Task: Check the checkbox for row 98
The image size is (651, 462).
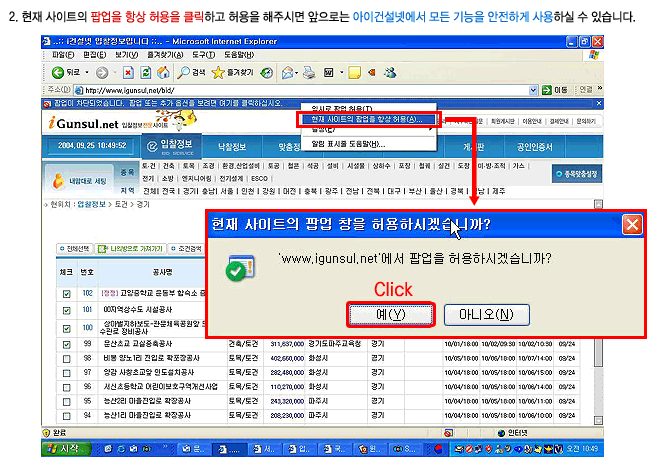Action: click(x=66, y=359)
